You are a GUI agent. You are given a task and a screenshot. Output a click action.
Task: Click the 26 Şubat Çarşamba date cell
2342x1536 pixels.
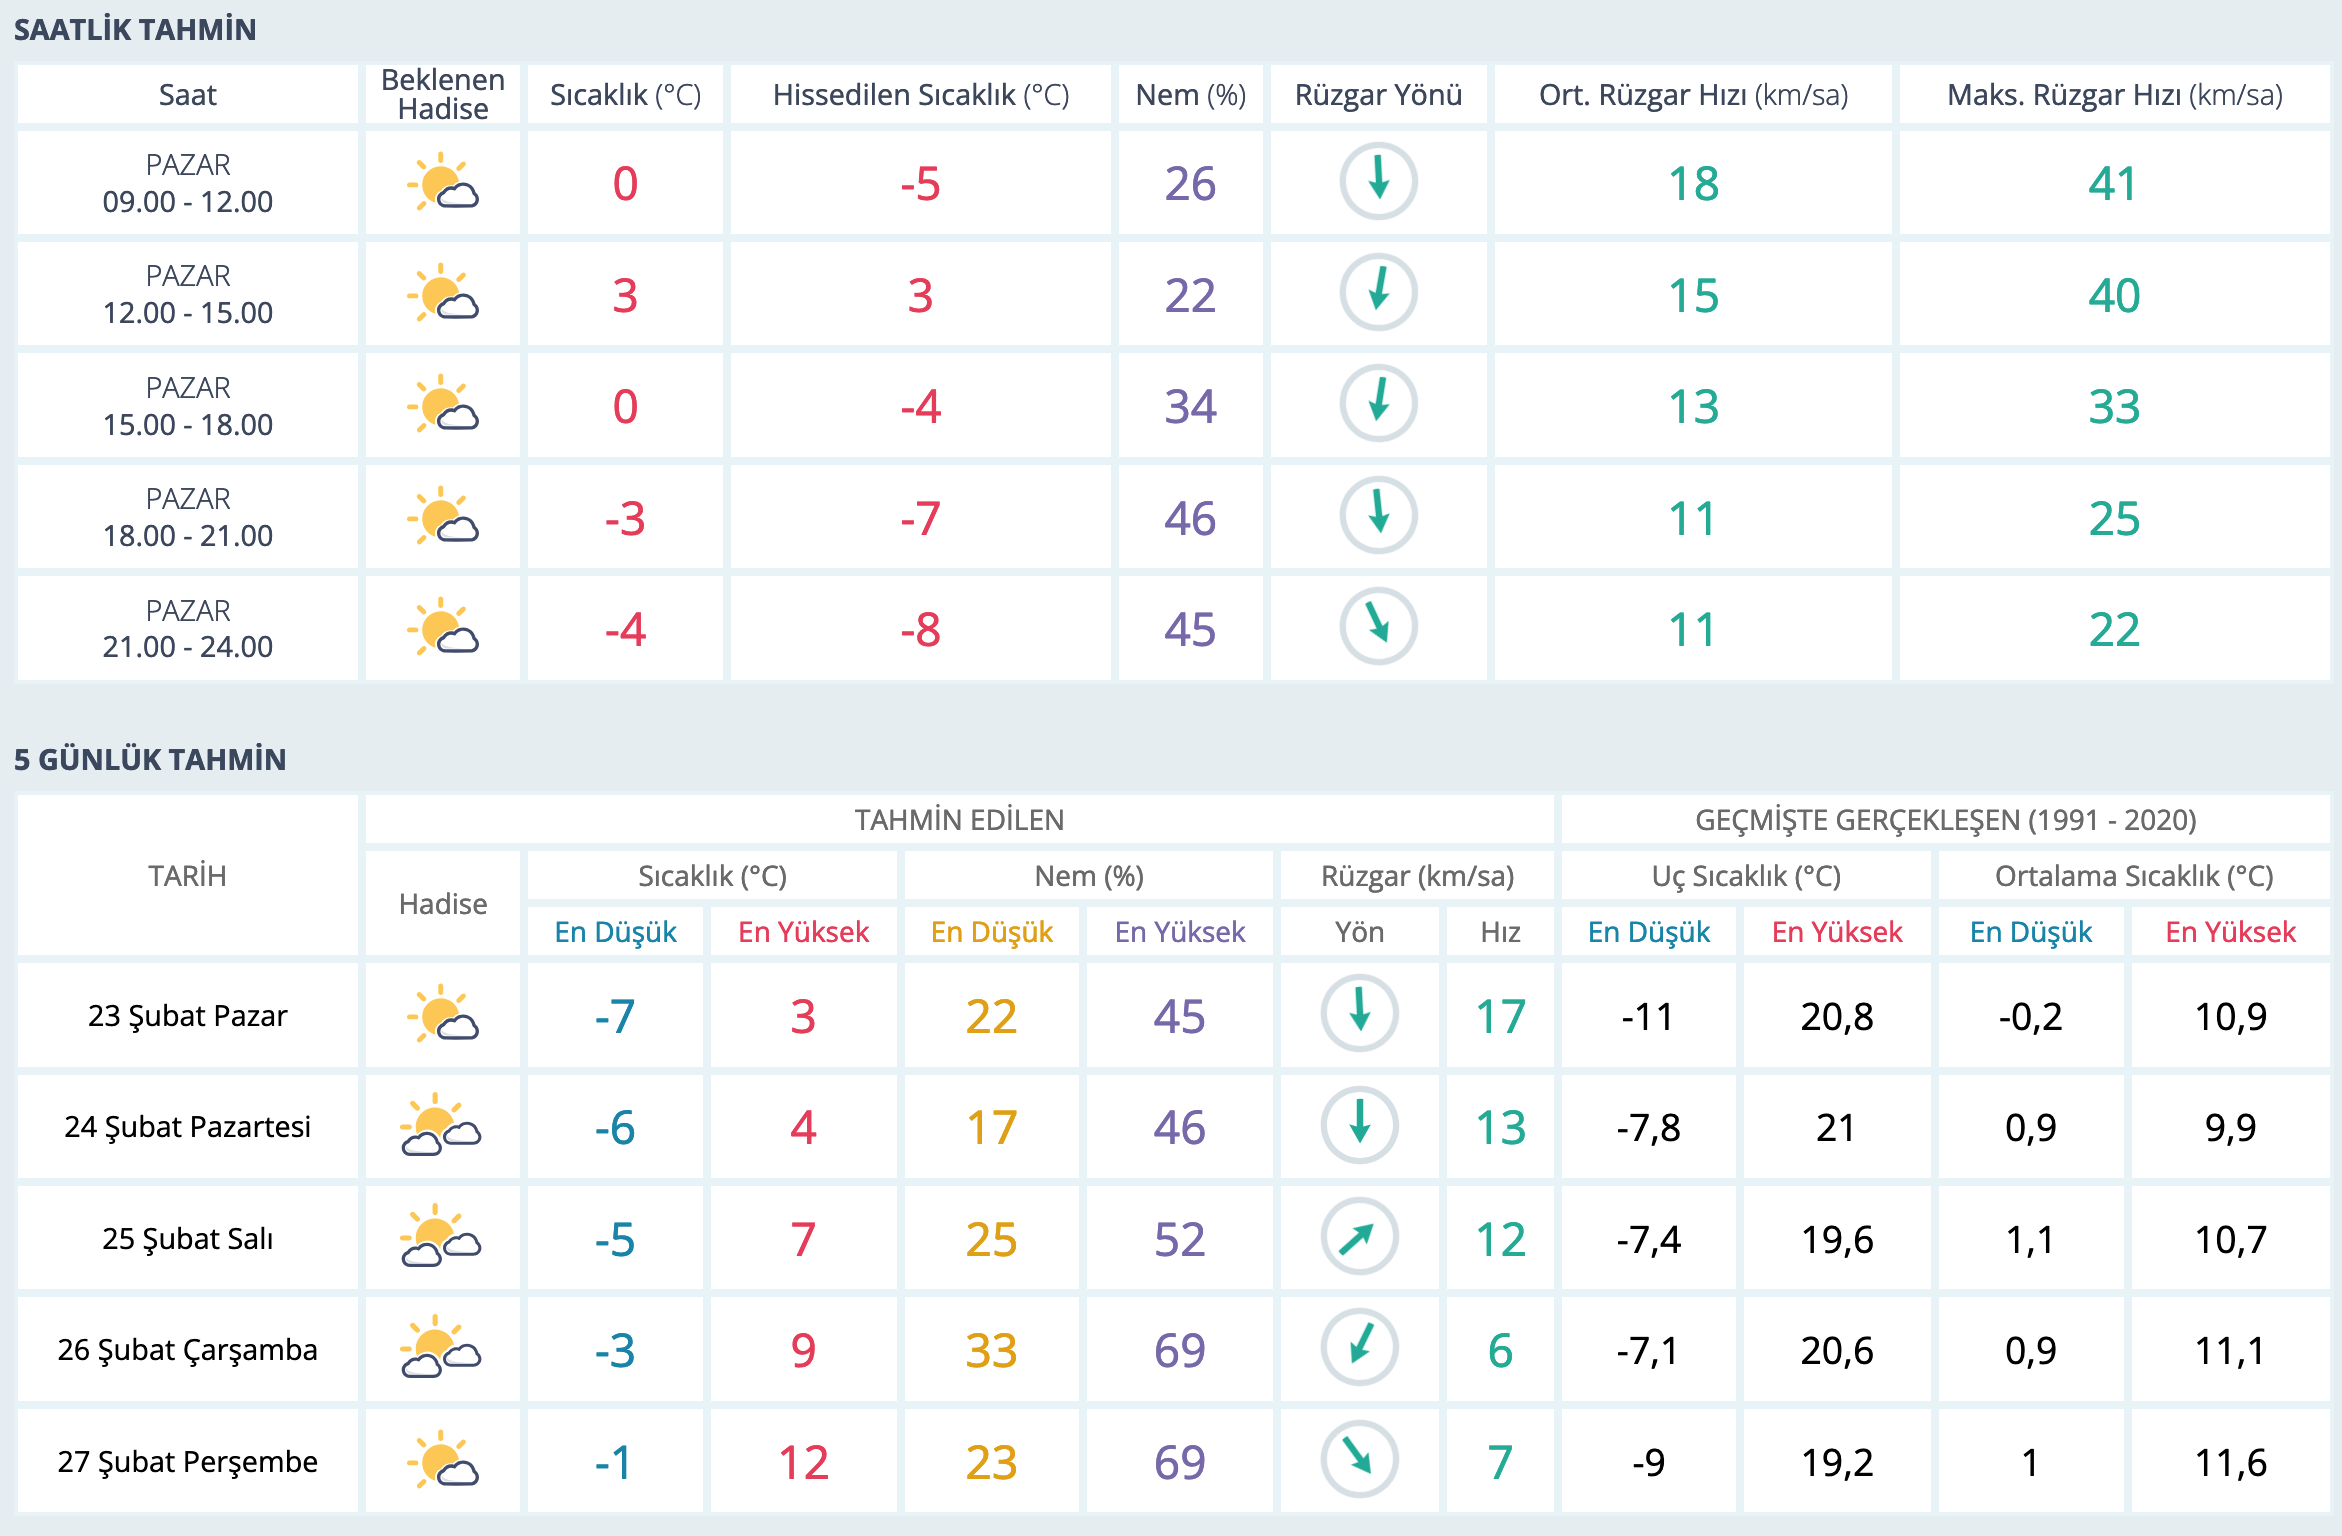(x=187, y=1350)
